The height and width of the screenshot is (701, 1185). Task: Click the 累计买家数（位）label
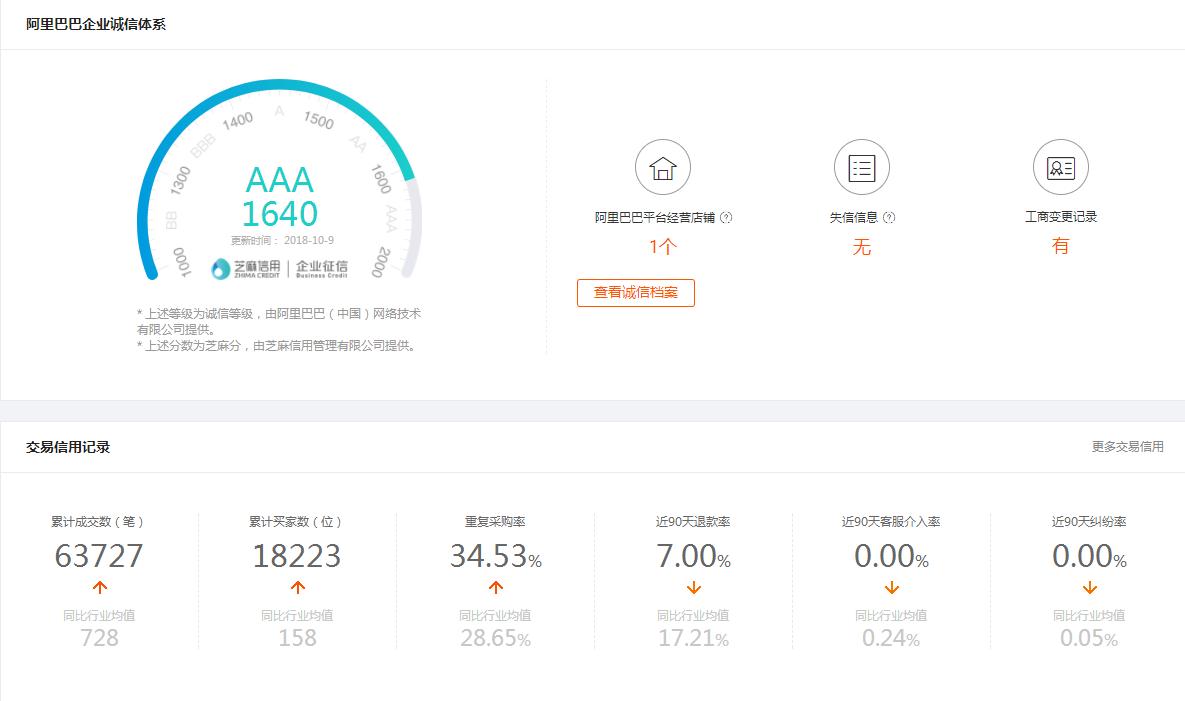click(x=295, y=521)
